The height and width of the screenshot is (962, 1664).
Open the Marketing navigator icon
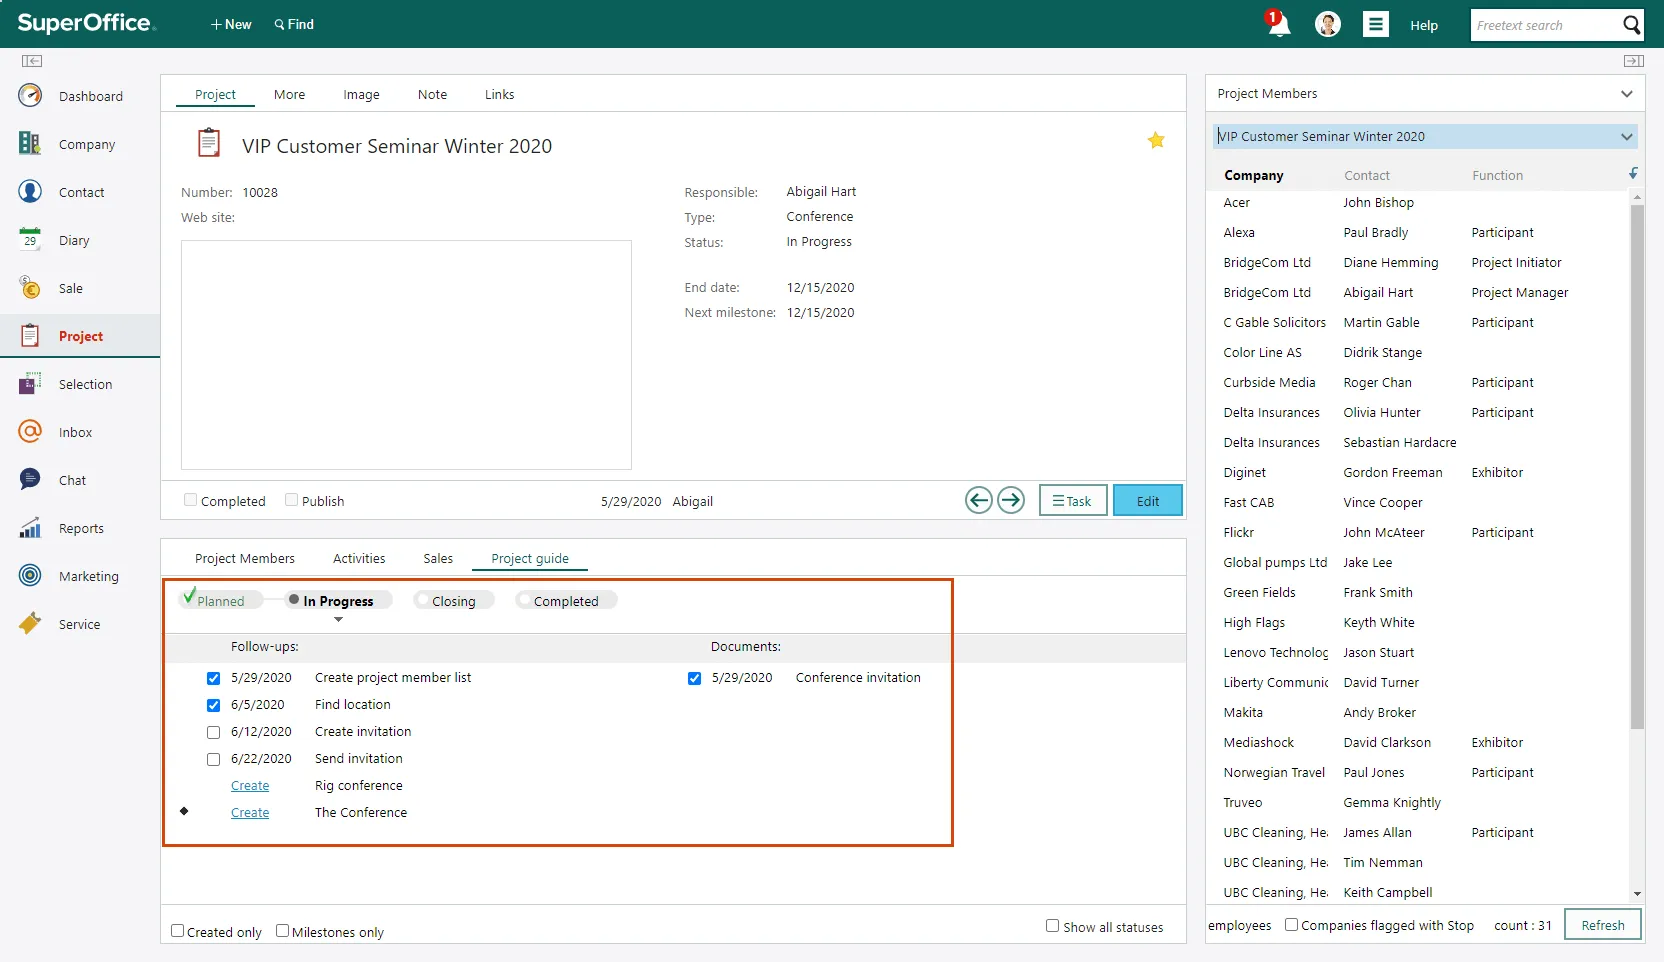(x=30, y=576)
